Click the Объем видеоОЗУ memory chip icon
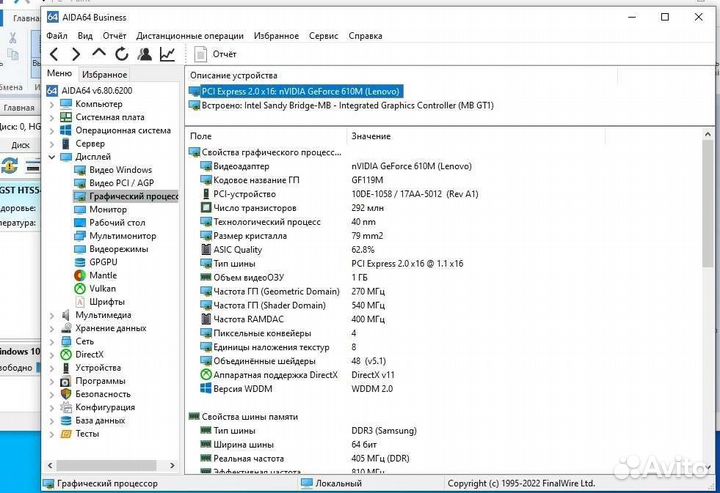 (206, 278)
